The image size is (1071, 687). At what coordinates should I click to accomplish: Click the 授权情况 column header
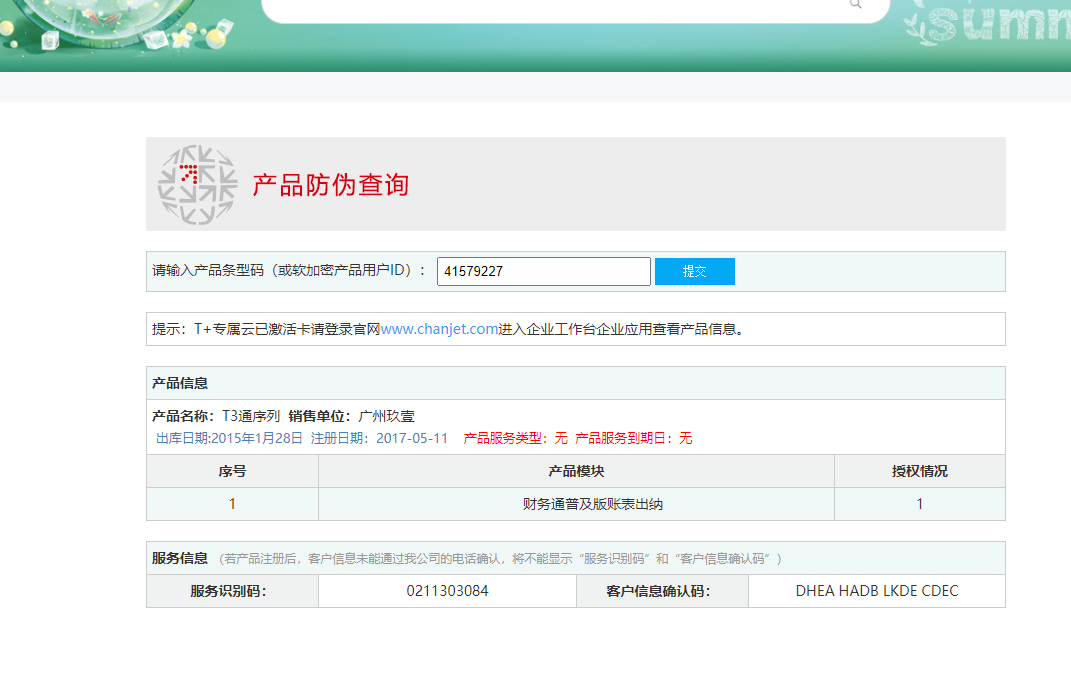point(919,471)
